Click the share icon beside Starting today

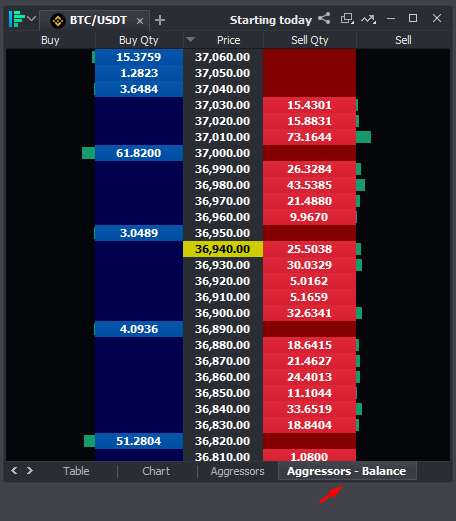[x=324, y=18]
